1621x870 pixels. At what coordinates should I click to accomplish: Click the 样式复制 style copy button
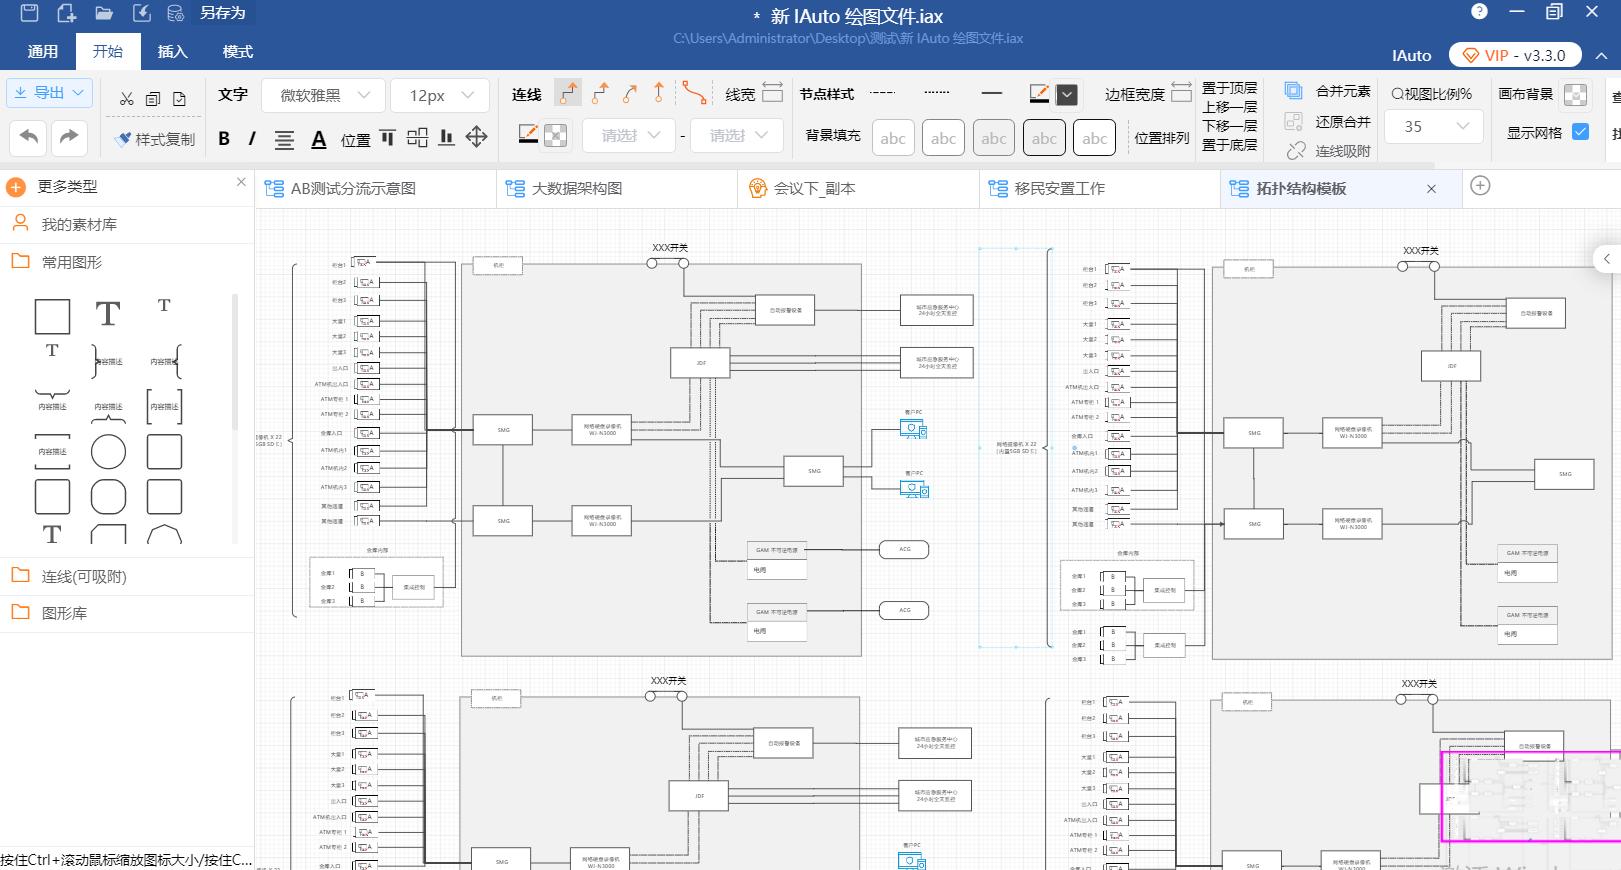tap(155, 139)
